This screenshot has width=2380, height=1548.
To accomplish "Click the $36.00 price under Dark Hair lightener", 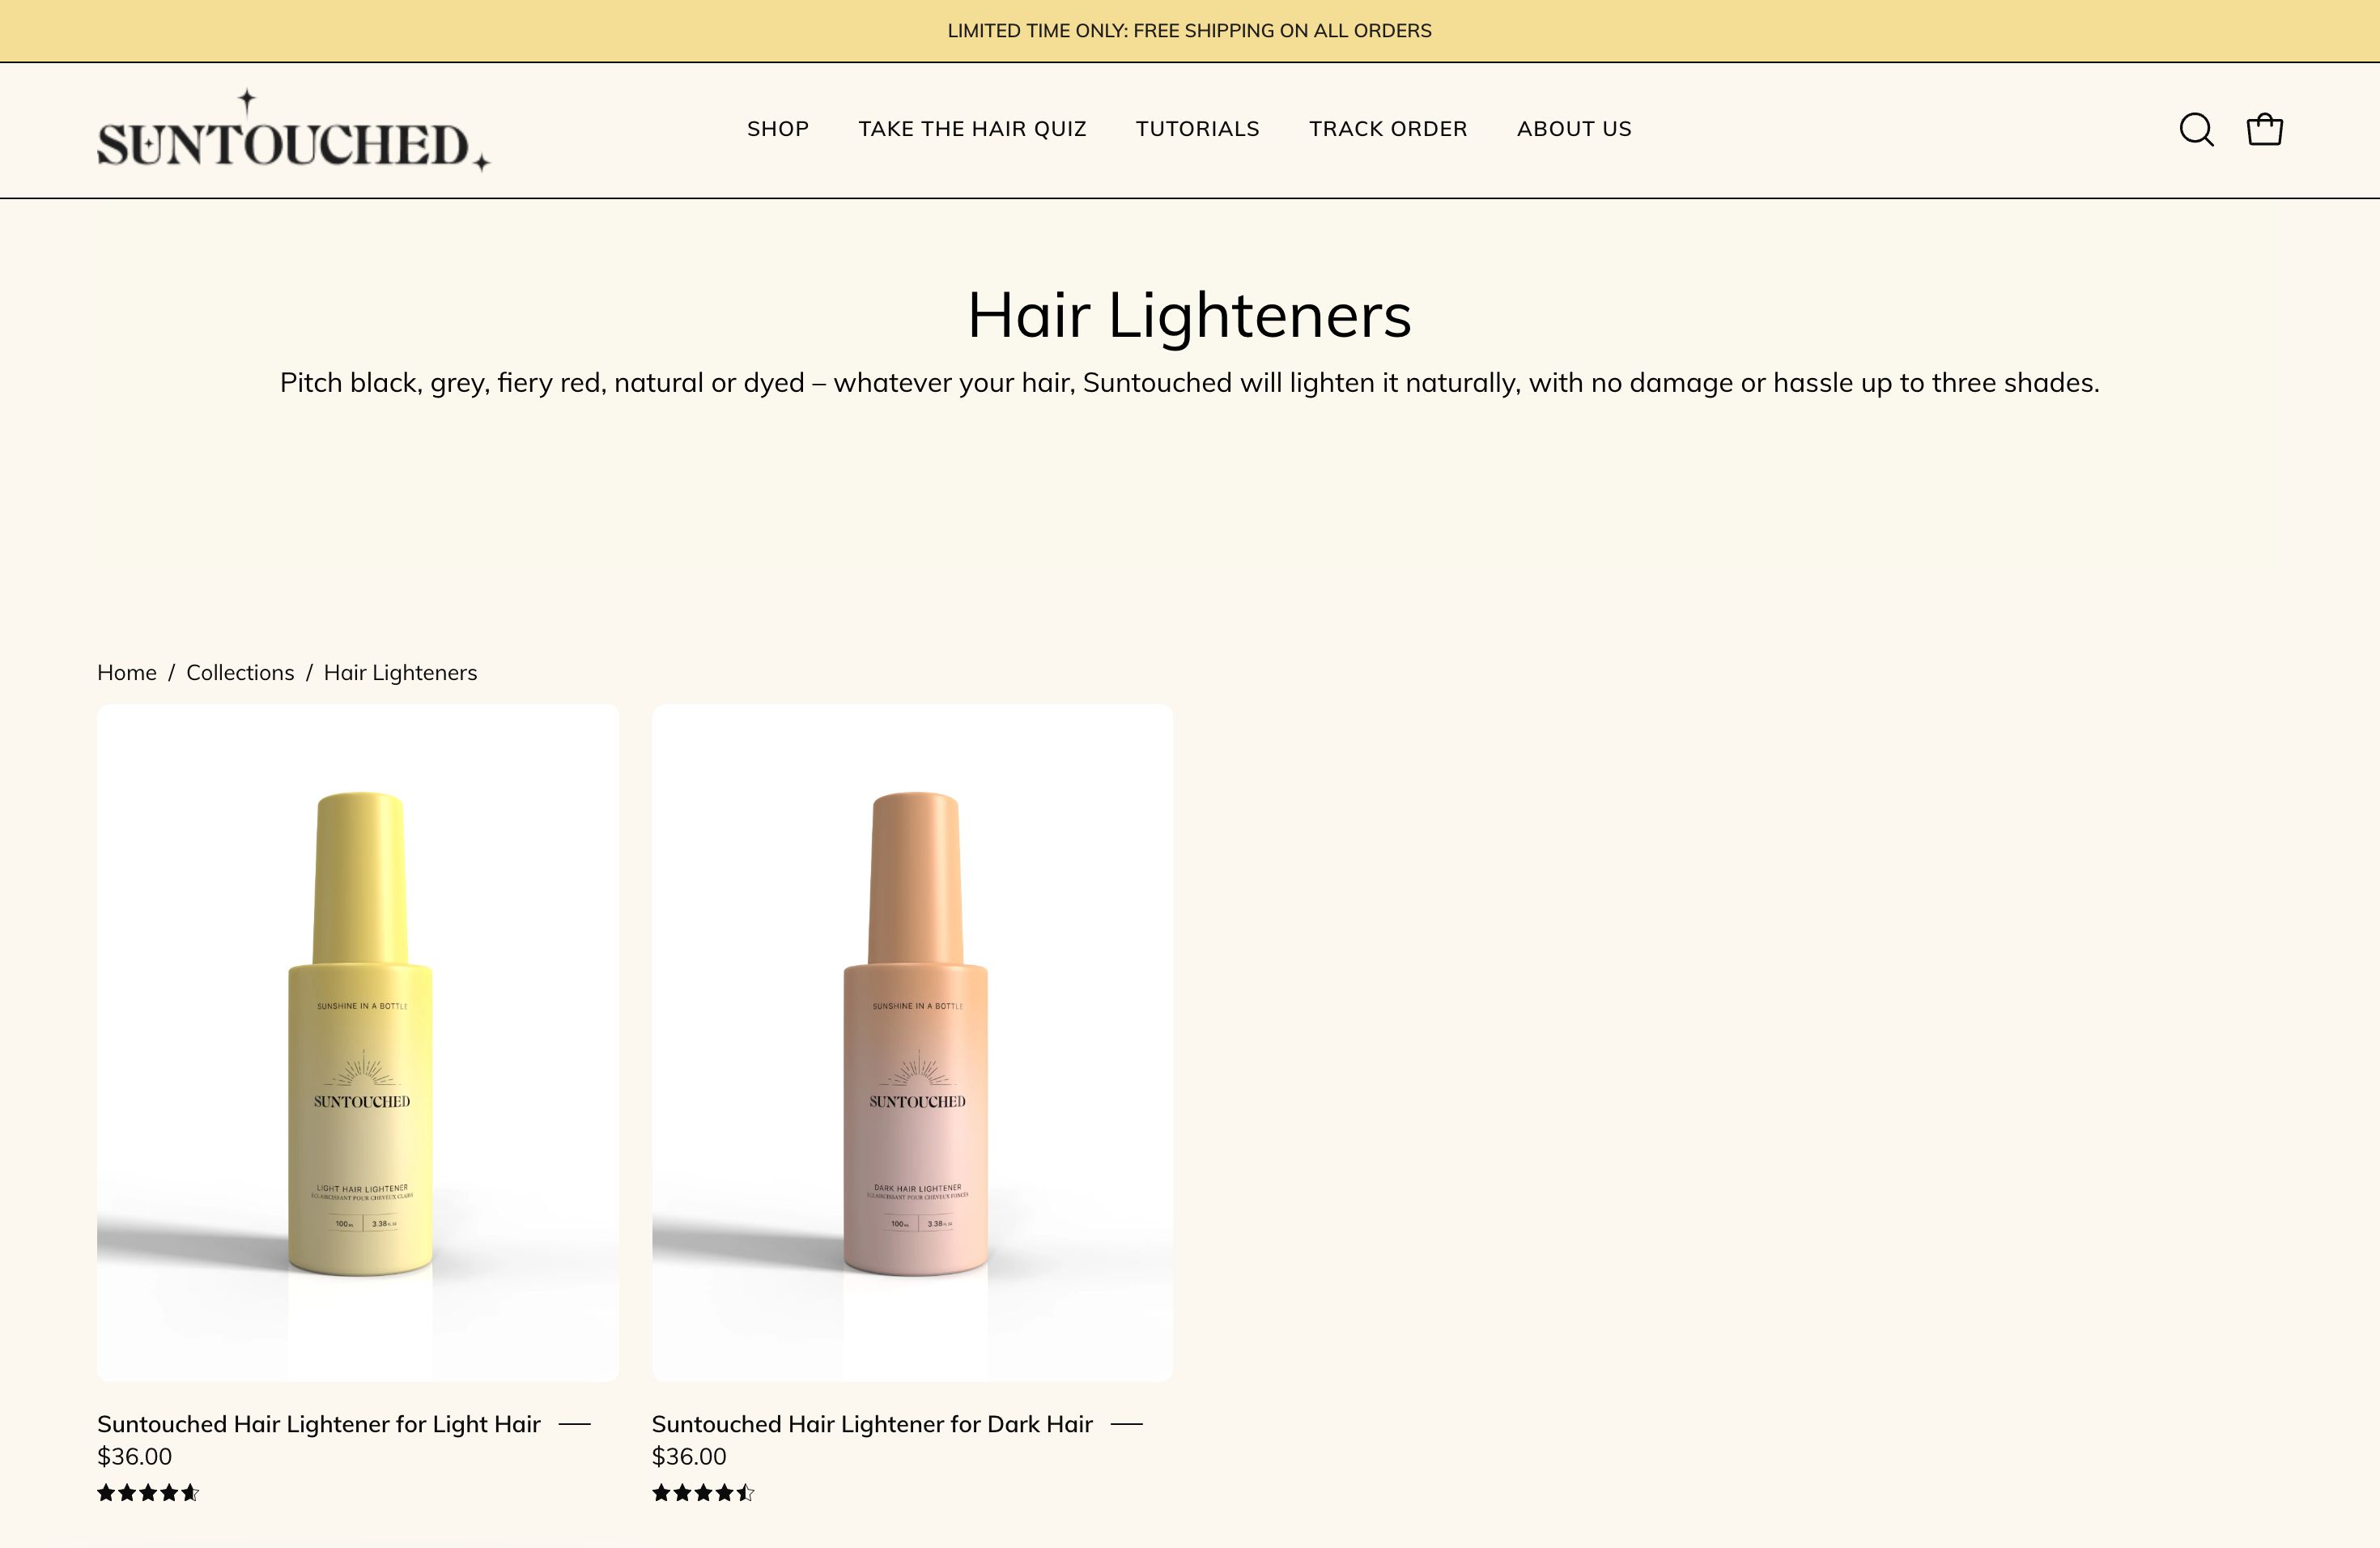I will coord(689,1457).
